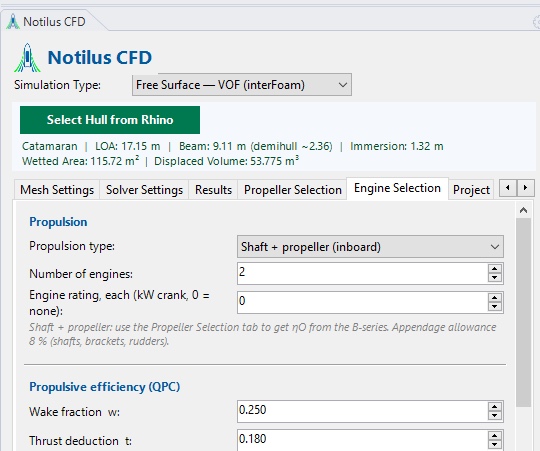The height and width of the screenshot is (451, 540).
Task: Click the 'Wetted Area: 115.72 m²' text
Action: pyautogui.click(x=81, y=161)
